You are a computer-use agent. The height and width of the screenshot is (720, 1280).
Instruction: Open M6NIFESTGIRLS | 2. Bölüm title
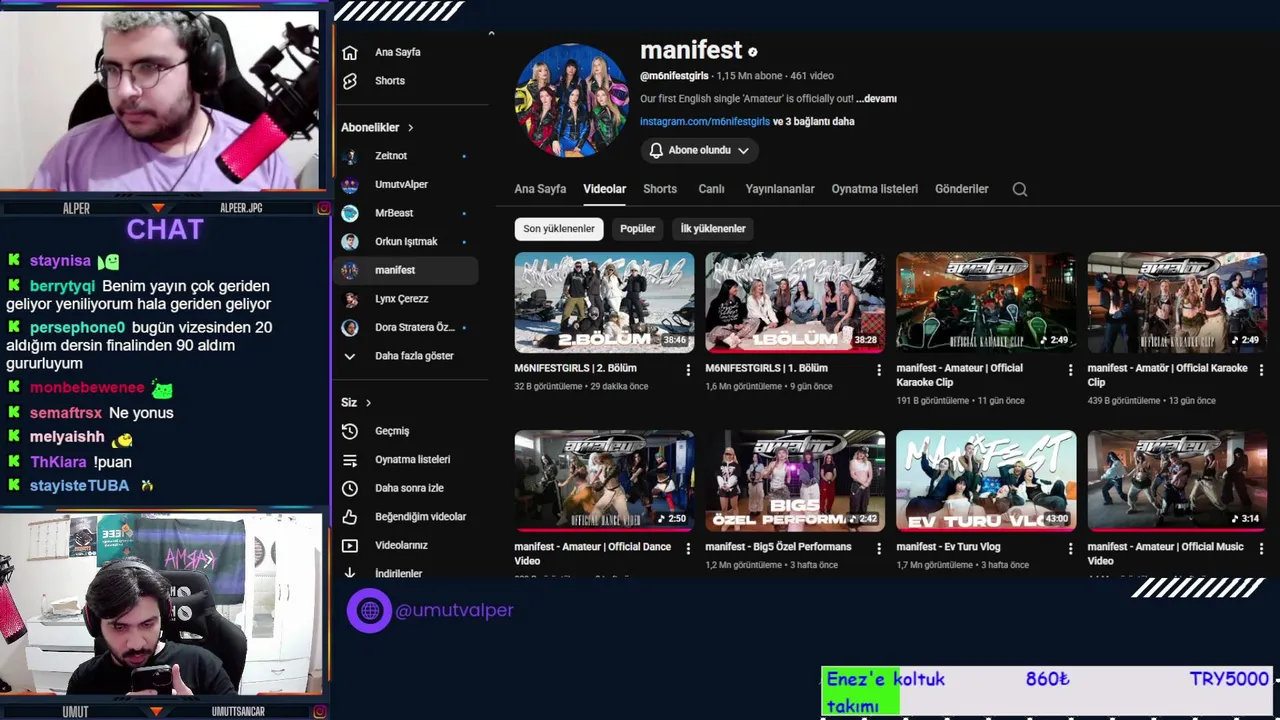tap(575, 368)
